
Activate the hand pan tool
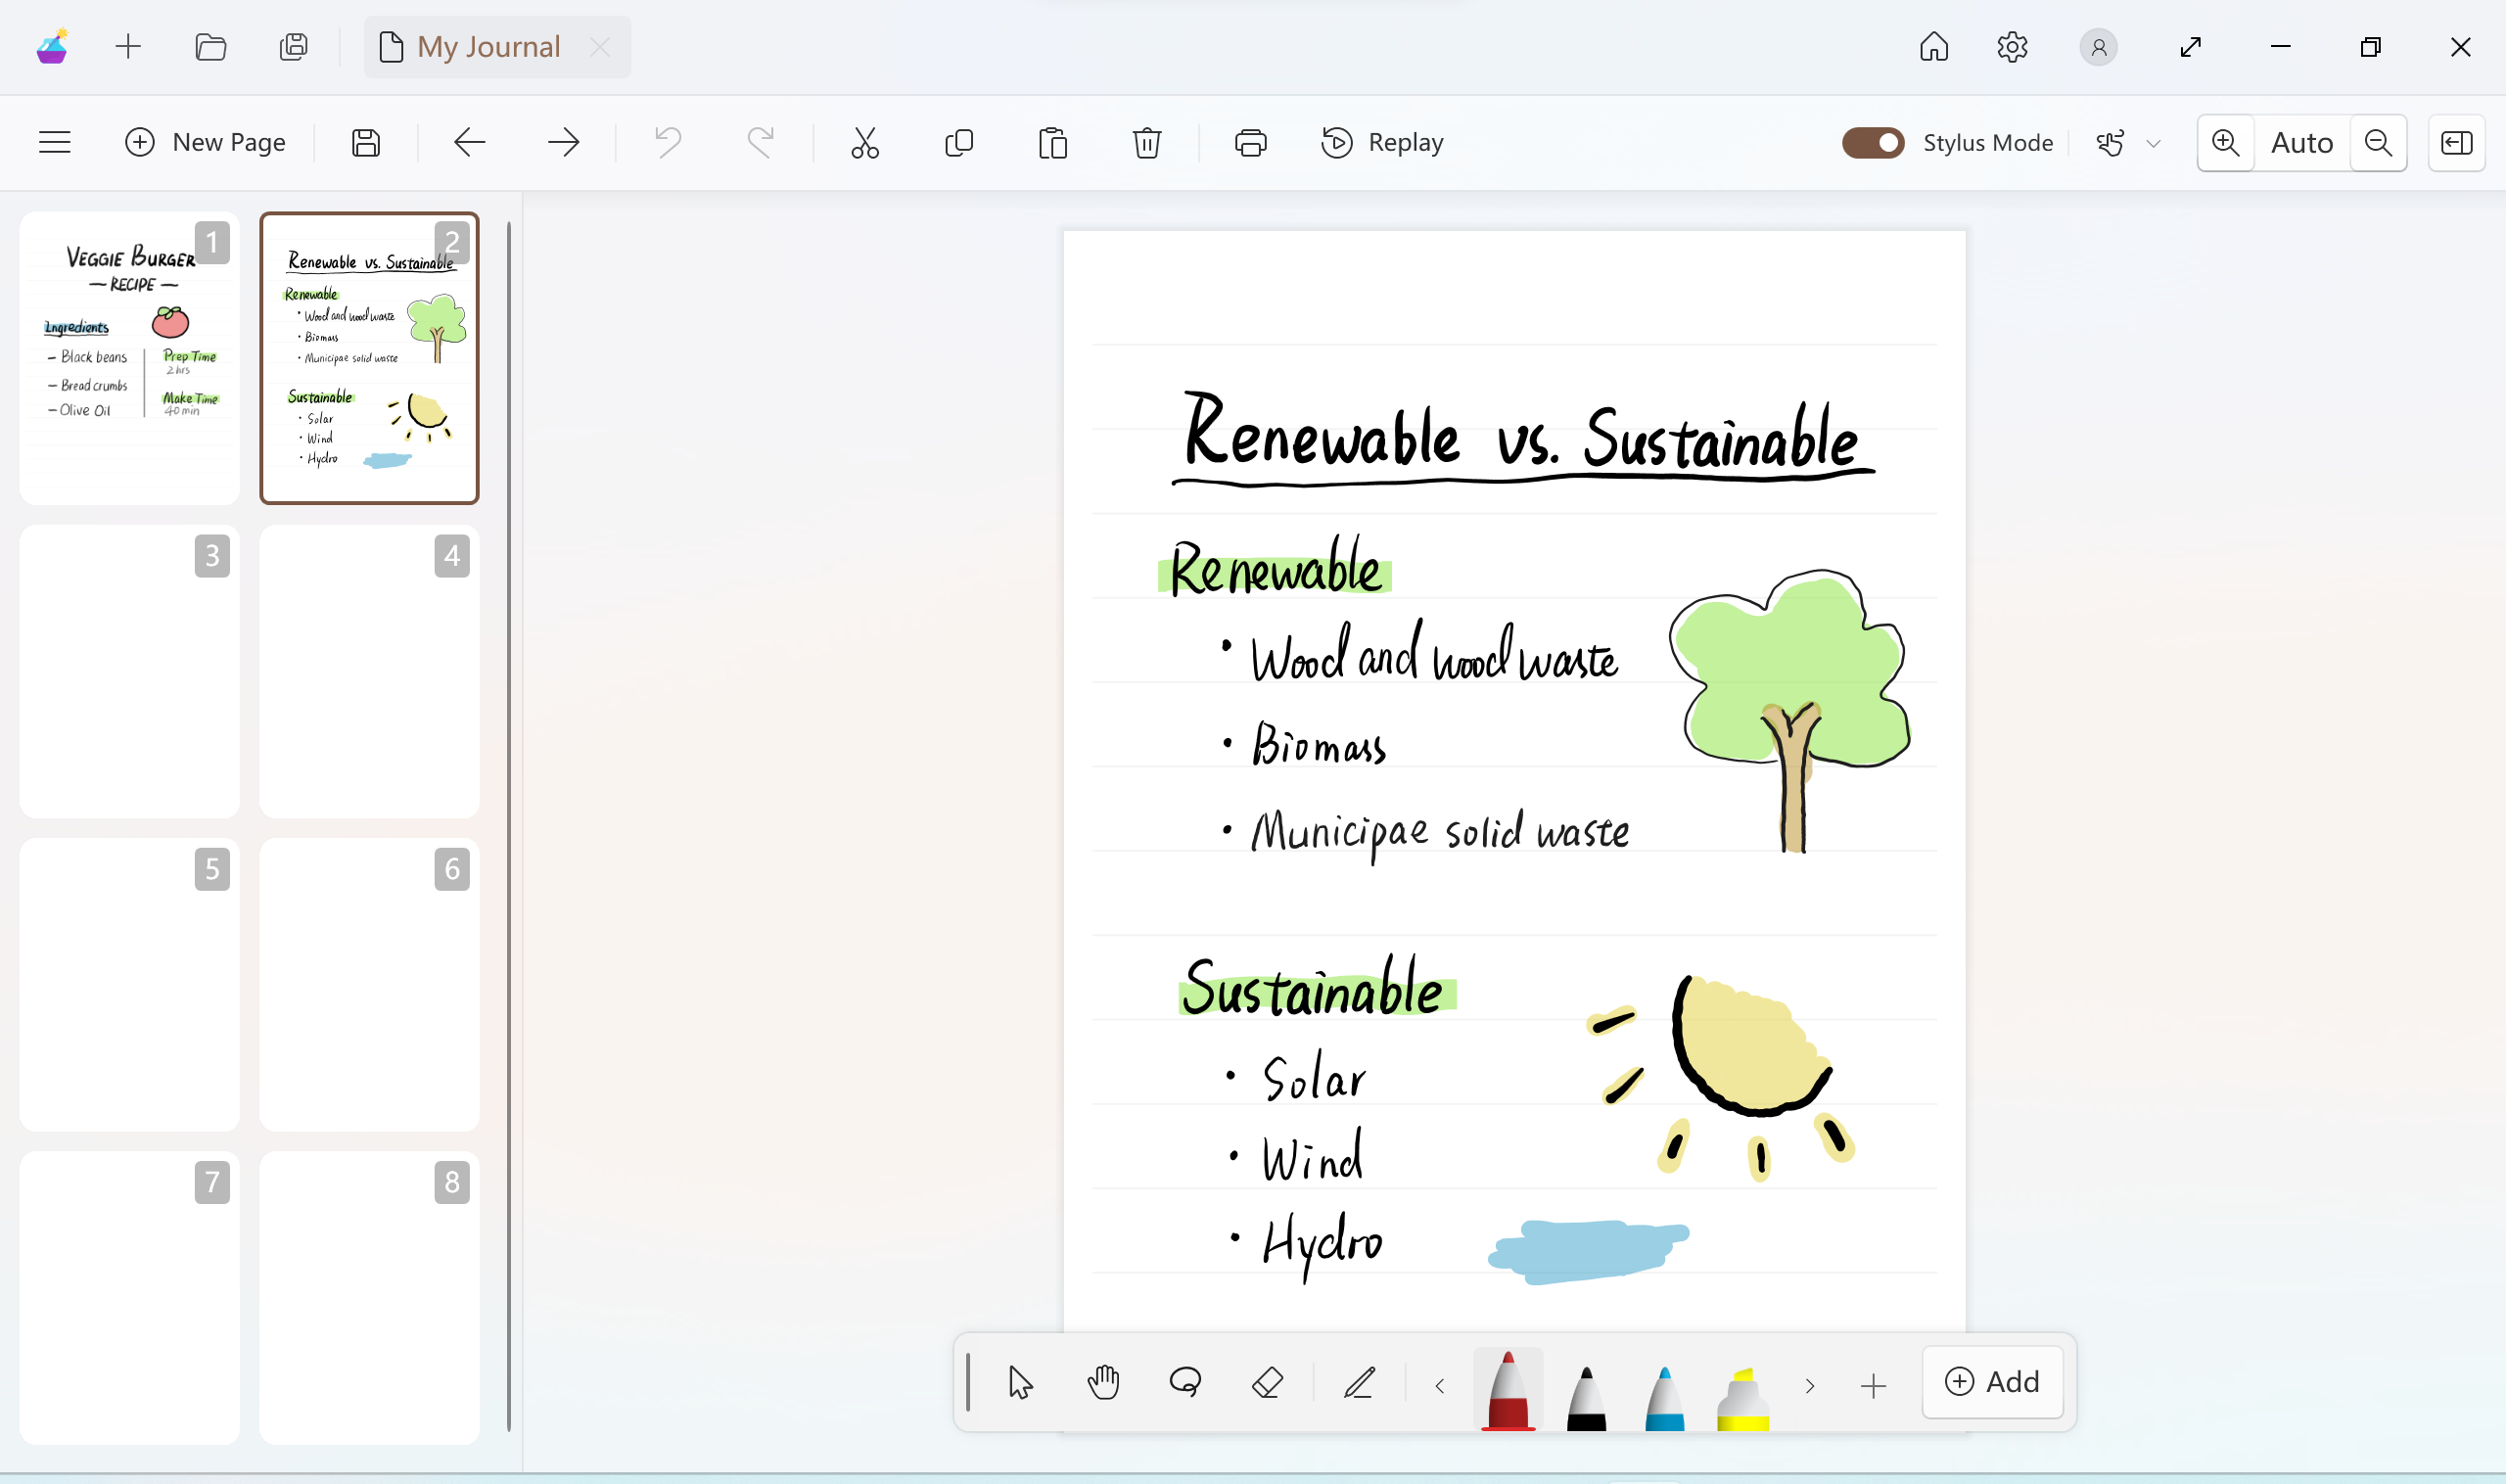click(1103, 1383)
